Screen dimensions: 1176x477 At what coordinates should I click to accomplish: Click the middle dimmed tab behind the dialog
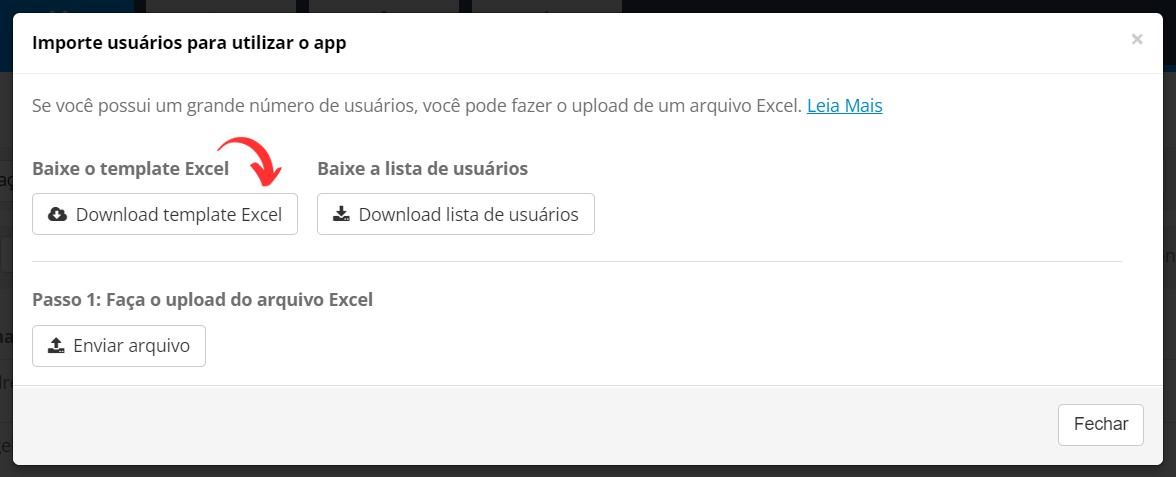pyautogui.click(x=384, y=7)
